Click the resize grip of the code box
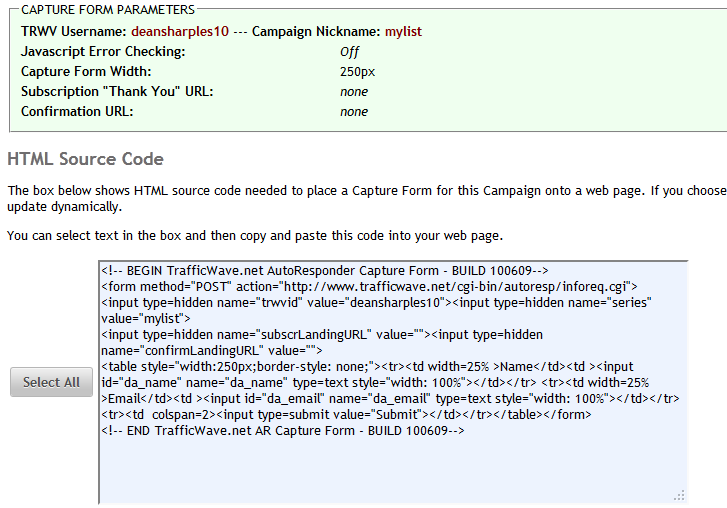The width and height of the screenshot is (727, 508). 680,495
